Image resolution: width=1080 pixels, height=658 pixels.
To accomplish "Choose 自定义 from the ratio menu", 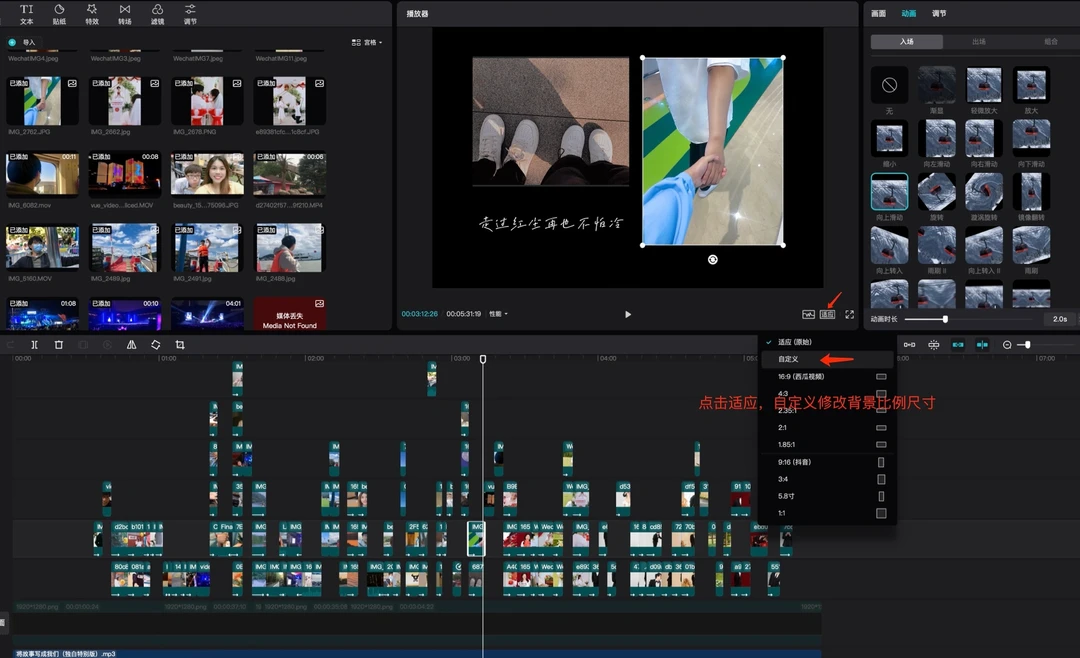I will pyautogui.click(x=790, y=359).
